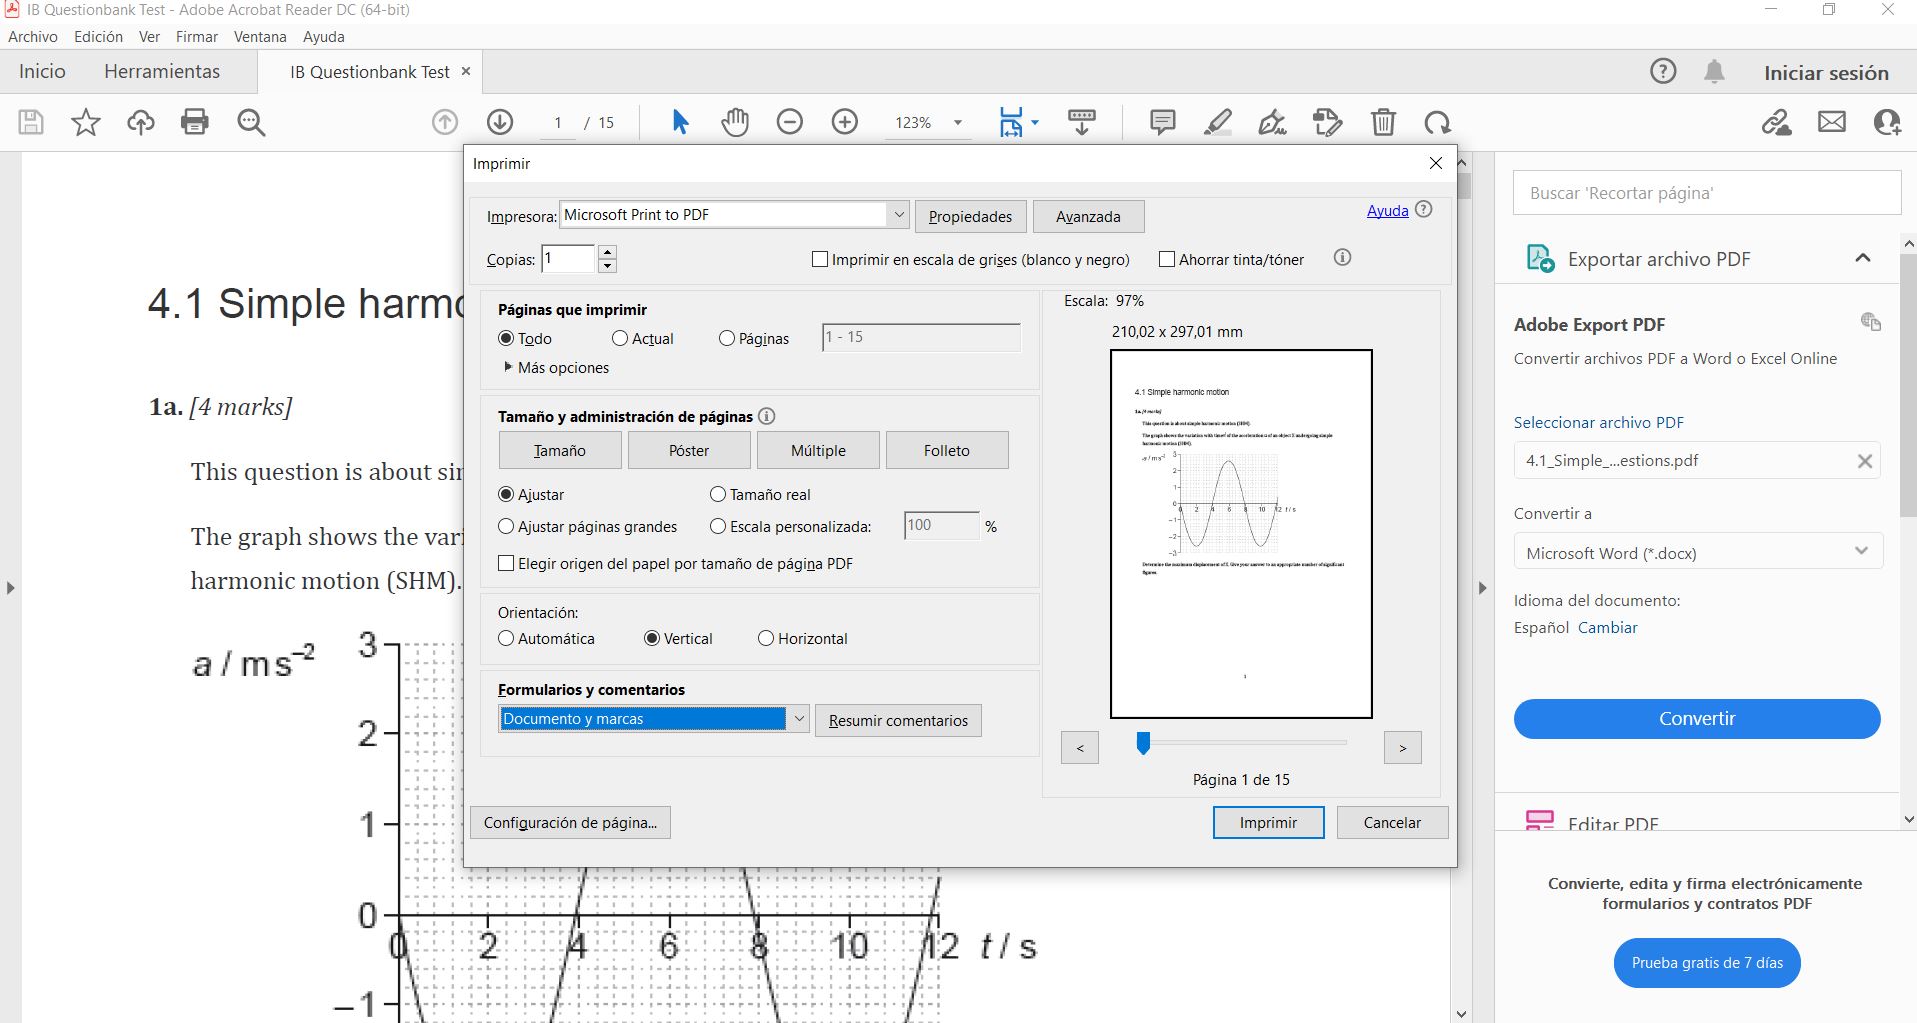
Task: Select the Hand pan tool
Action: coord(735,122)
